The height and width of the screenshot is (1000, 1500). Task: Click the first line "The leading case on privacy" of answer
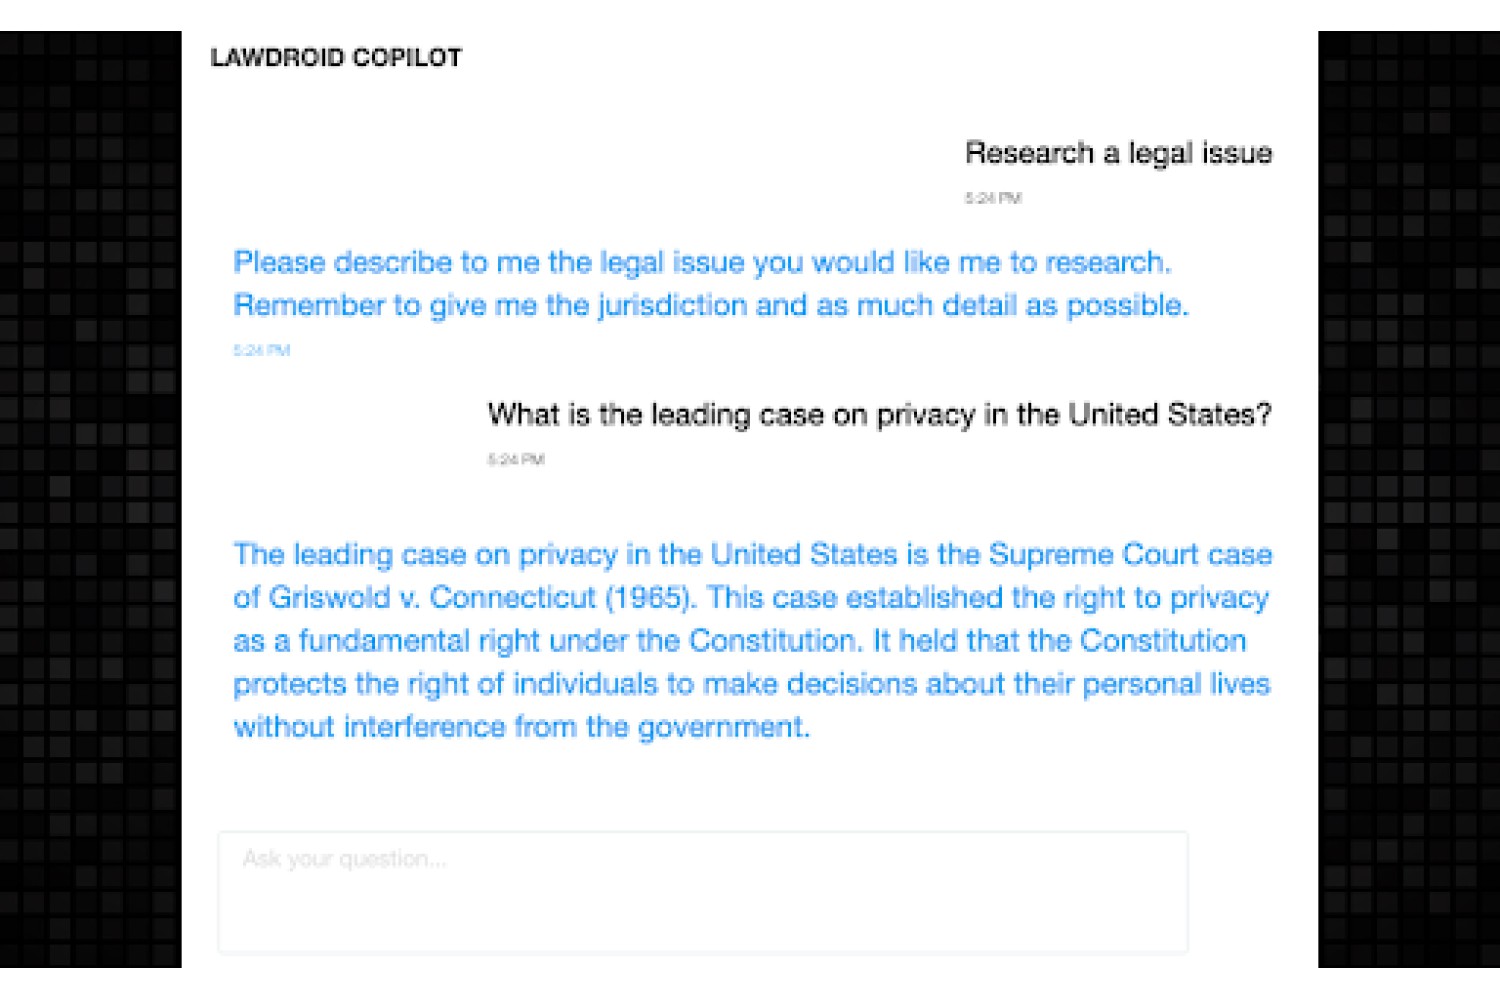click(x=753, y=554)
